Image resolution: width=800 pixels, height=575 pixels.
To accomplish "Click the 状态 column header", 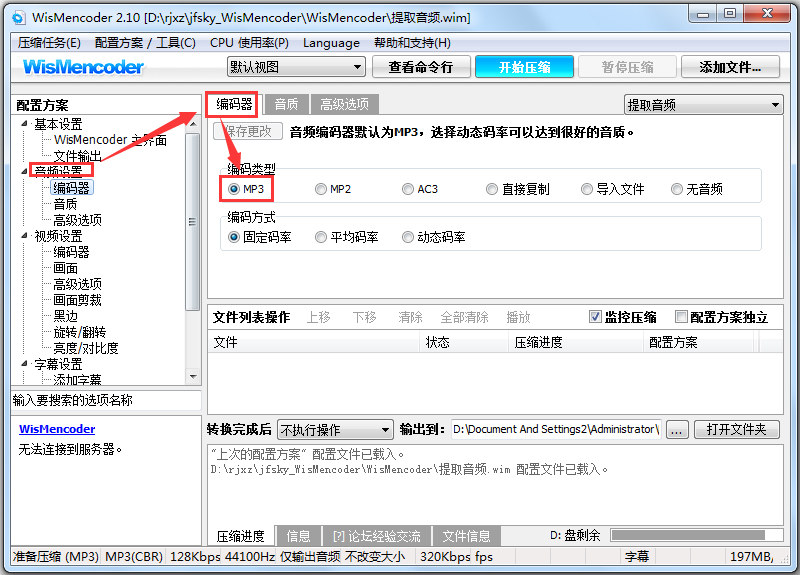I will 464,342.
